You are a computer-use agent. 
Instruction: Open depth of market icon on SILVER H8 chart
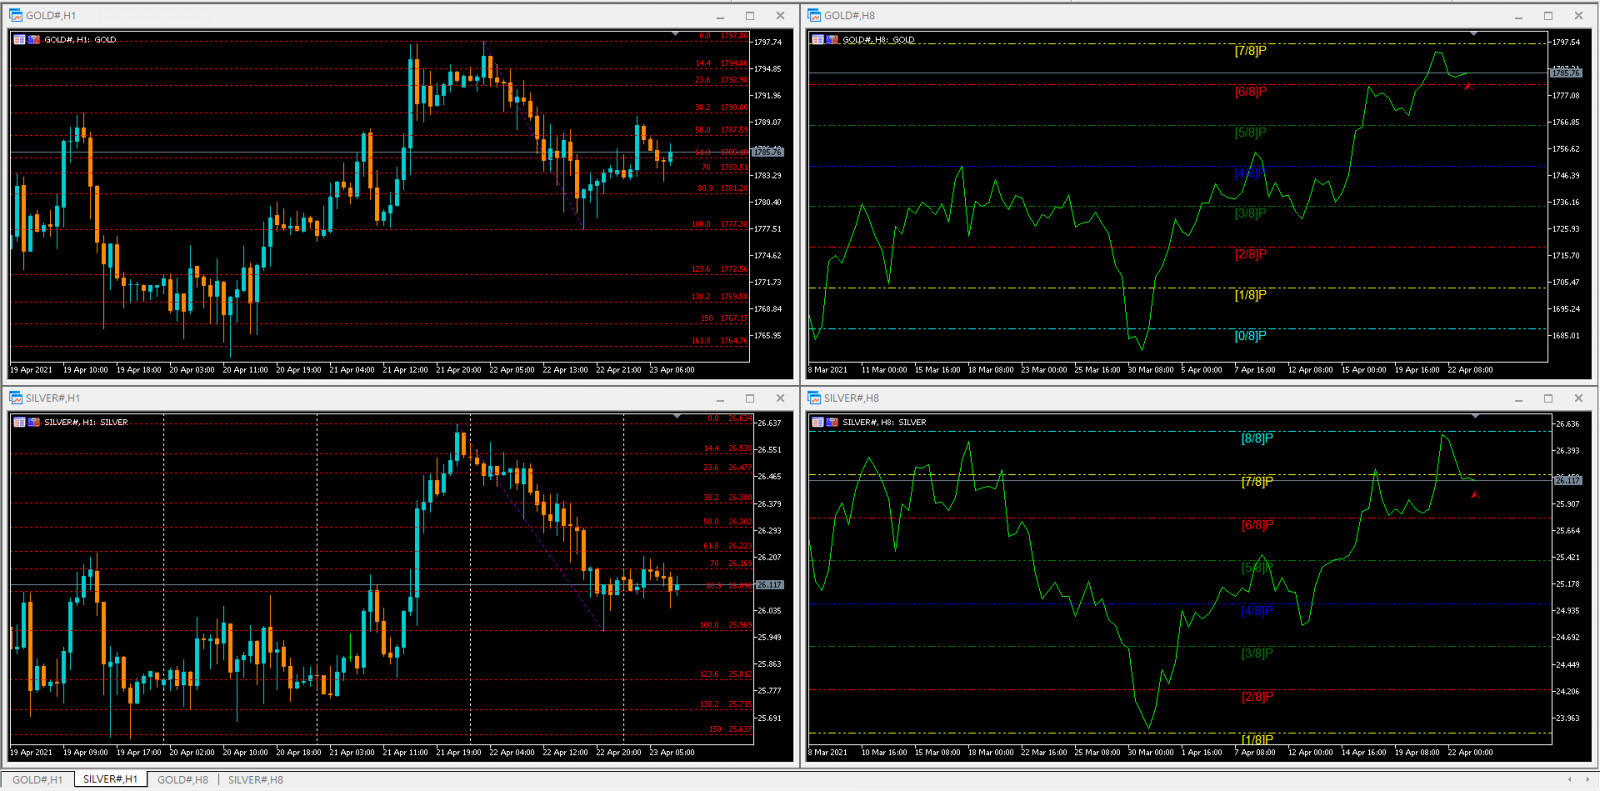832,422
